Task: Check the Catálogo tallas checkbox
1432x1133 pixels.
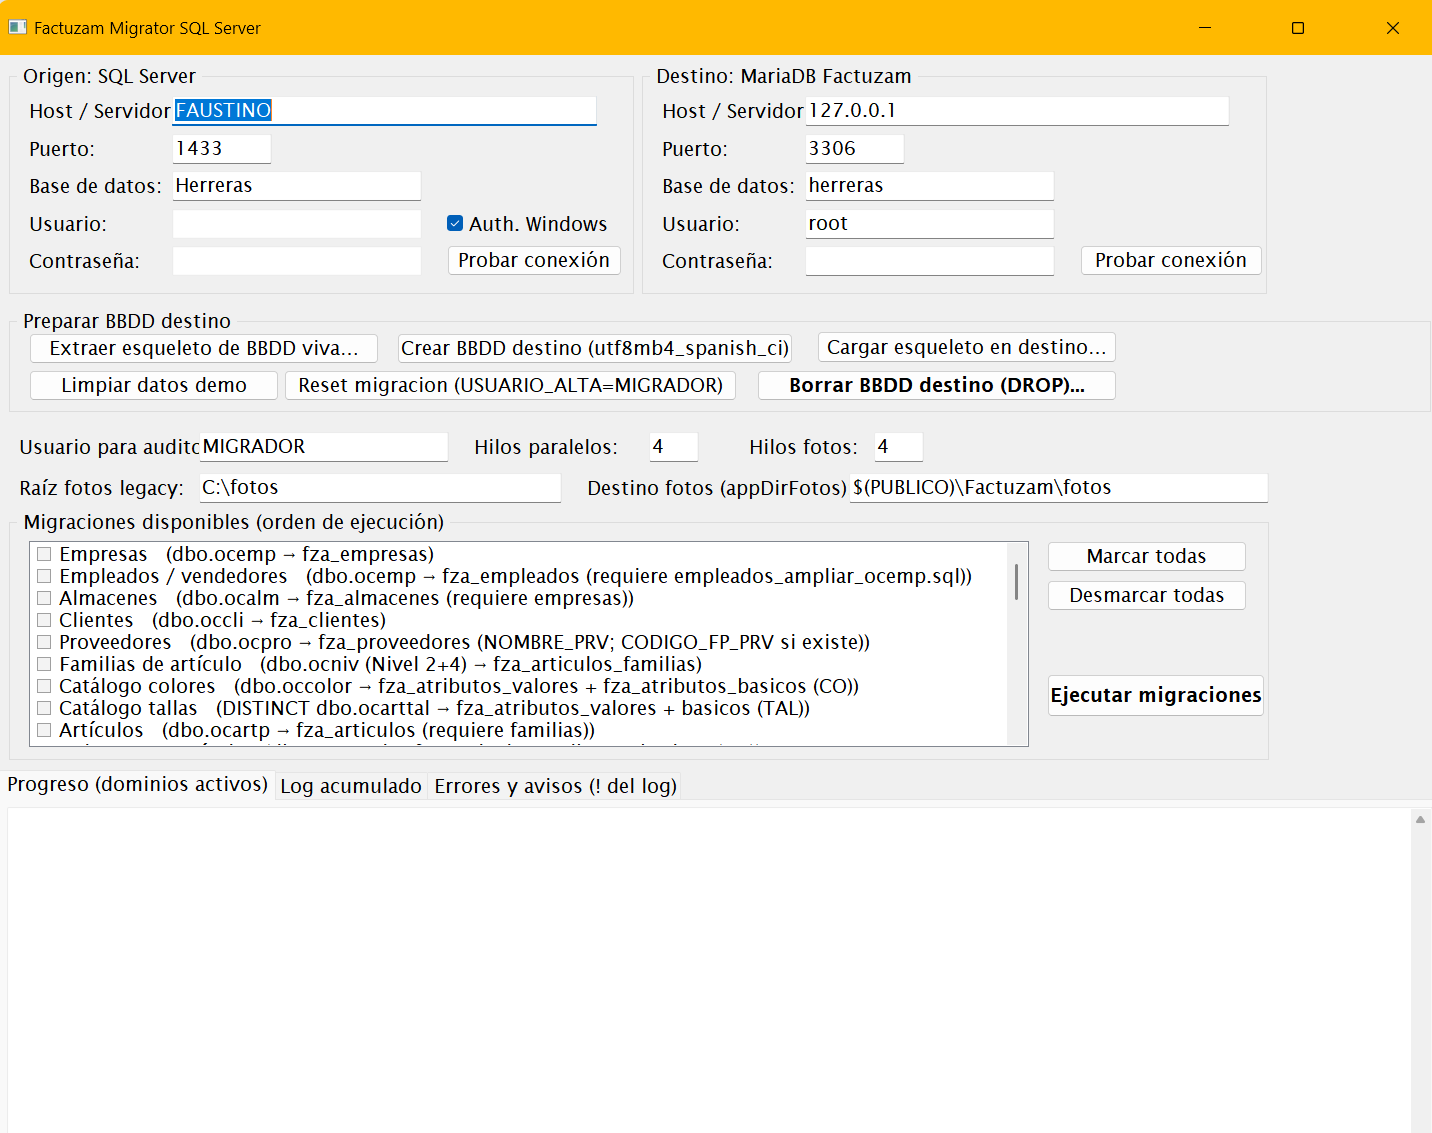Action: [44, 708]
